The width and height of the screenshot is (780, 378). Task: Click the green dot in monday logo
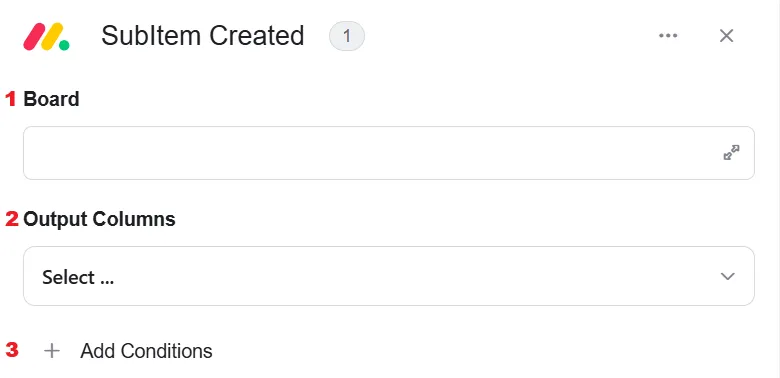click(x=64, y=45)
